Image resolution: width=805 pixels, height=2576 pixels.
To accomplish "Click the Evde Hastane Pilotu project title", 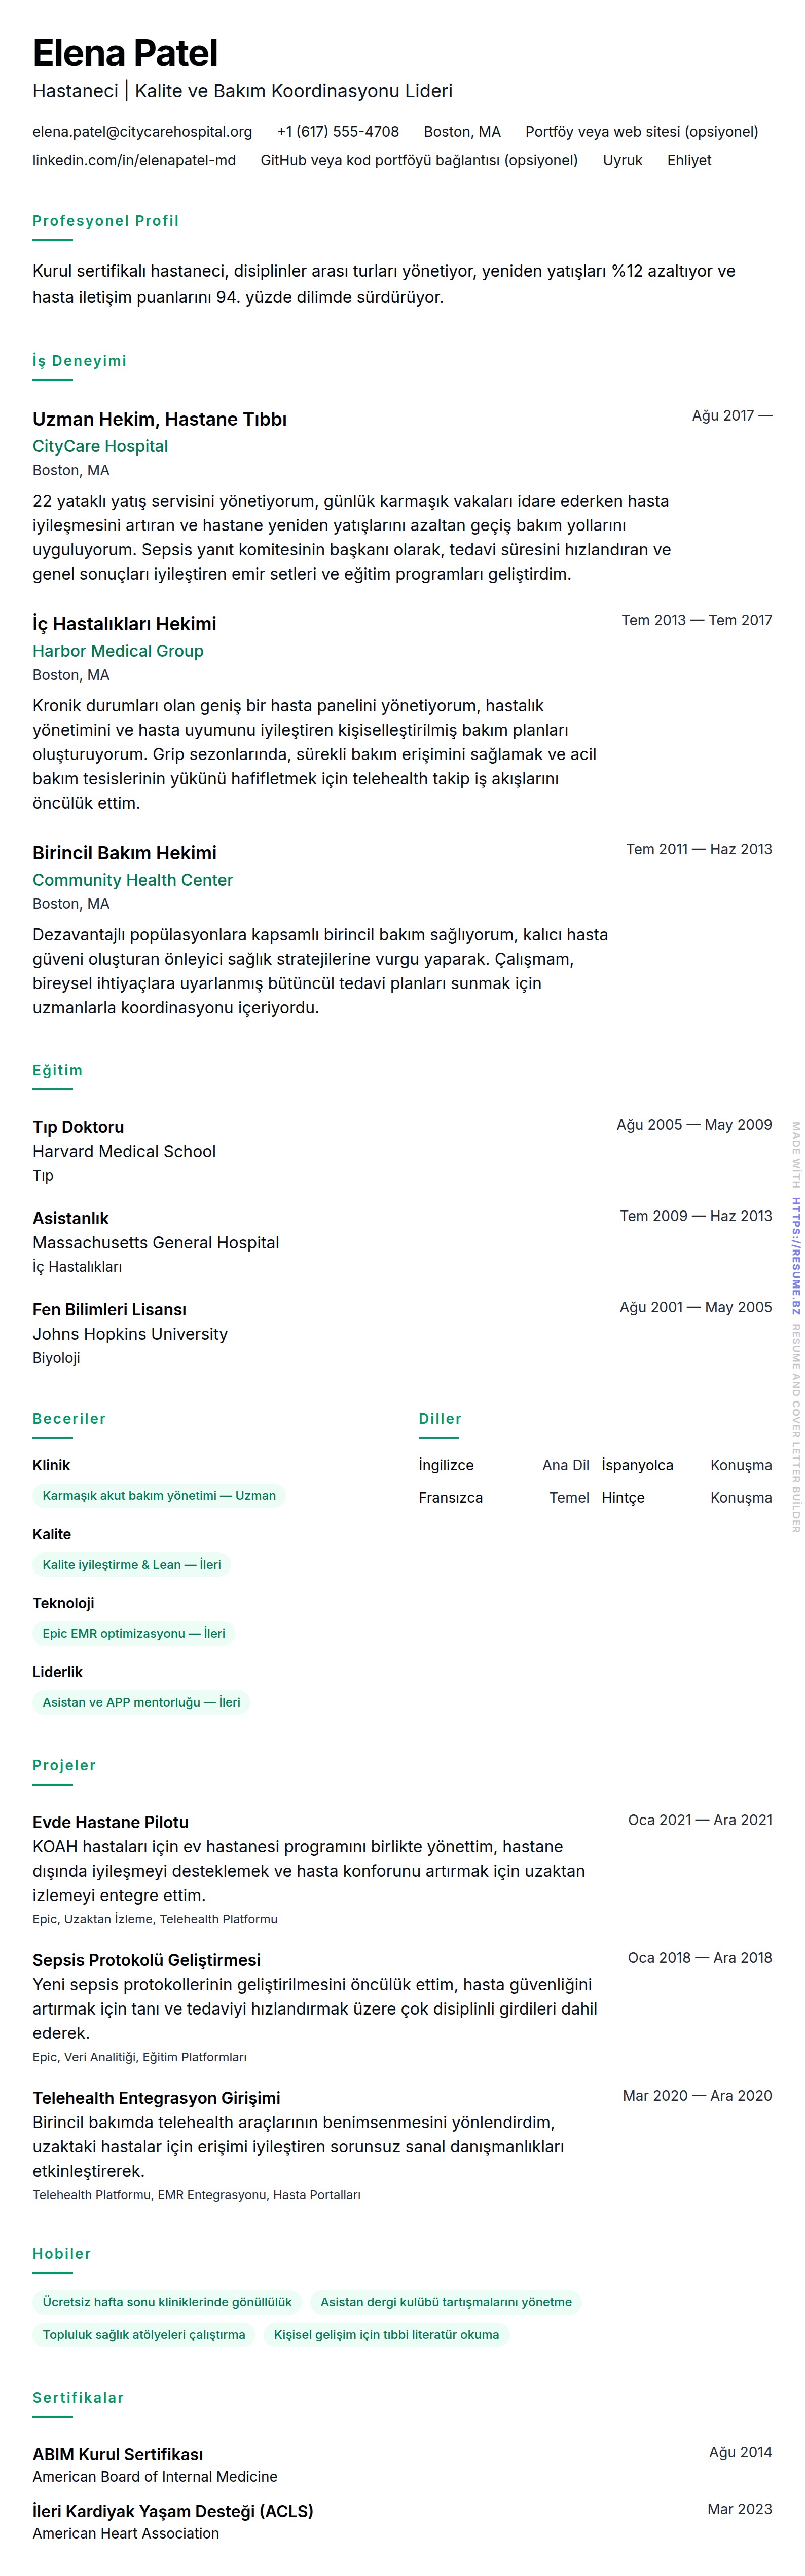I will [x=110, y=1823].
